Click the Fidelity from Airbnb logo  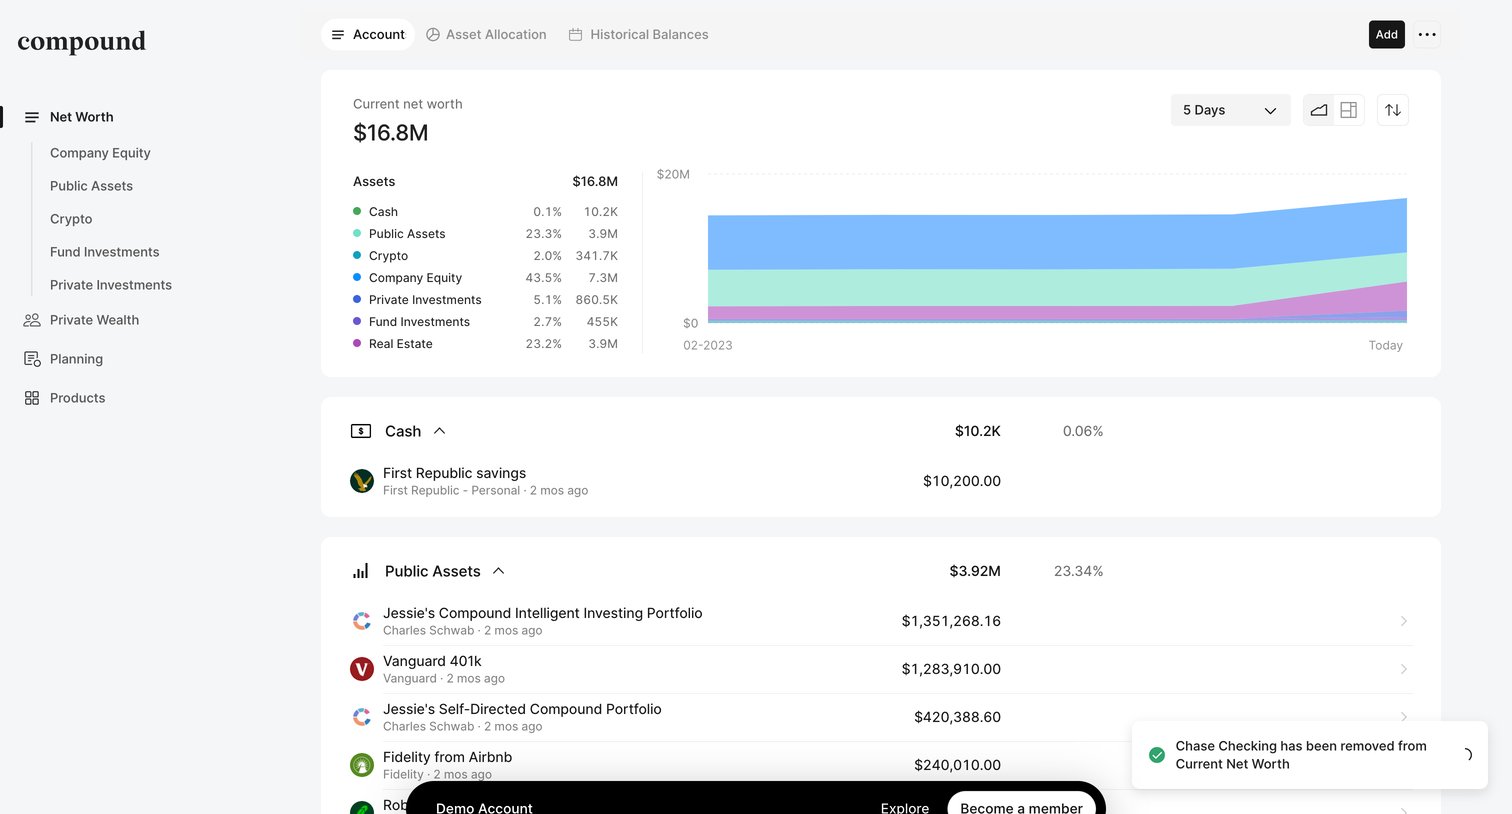coord(362,765)
